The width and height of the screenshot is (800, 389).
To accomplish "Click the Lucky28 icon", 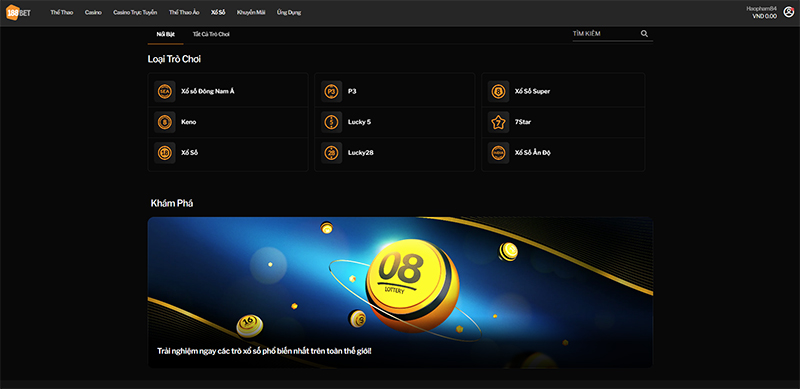I will 332,153.
